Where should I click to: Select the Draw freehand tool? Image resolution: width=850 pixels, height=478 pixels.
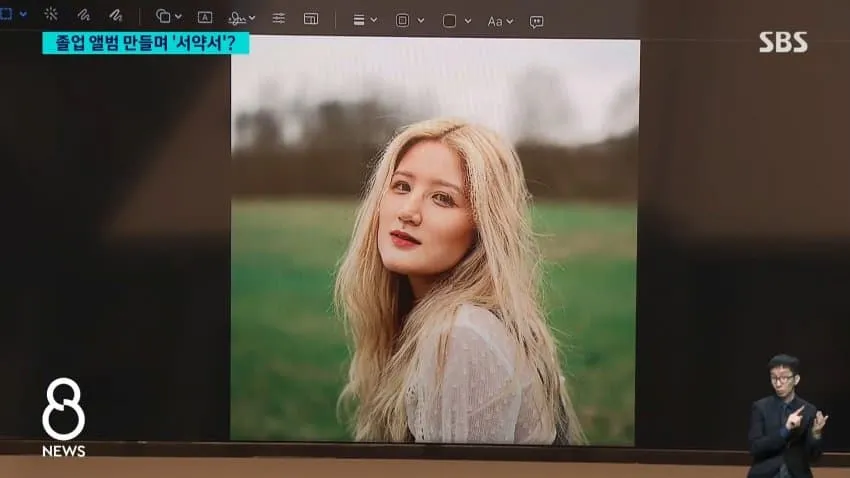[x=115, y=15]
